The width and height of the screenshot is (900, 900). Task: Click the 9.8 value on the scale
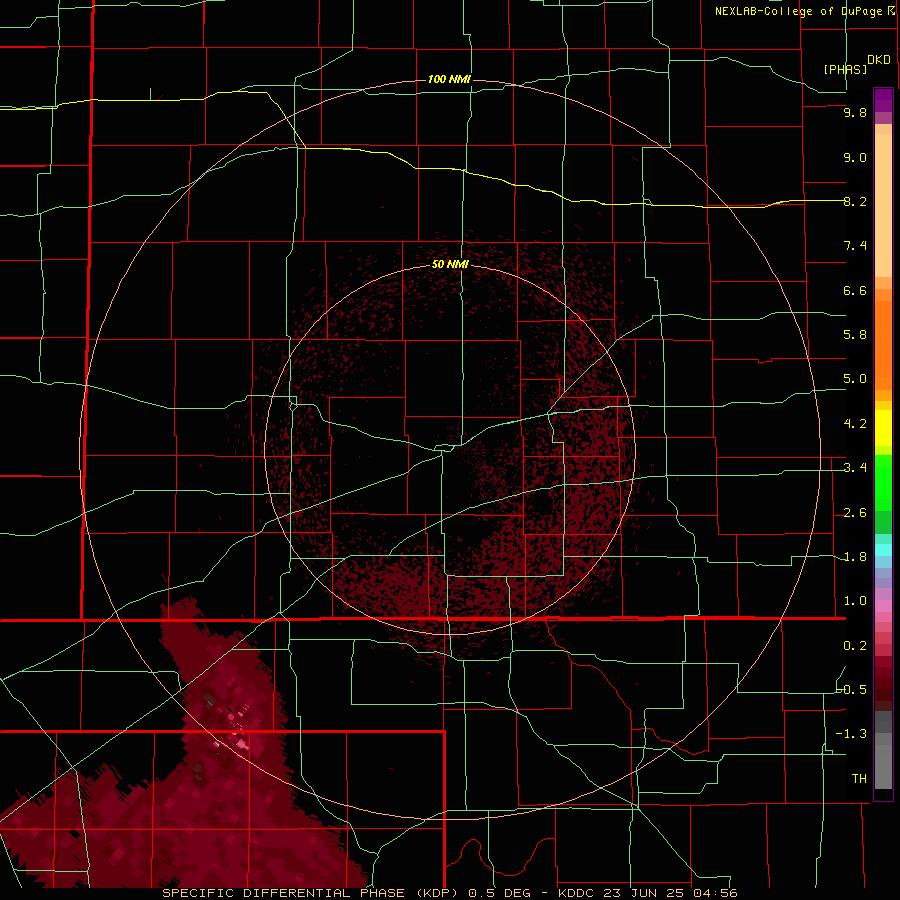click(855, 113)
